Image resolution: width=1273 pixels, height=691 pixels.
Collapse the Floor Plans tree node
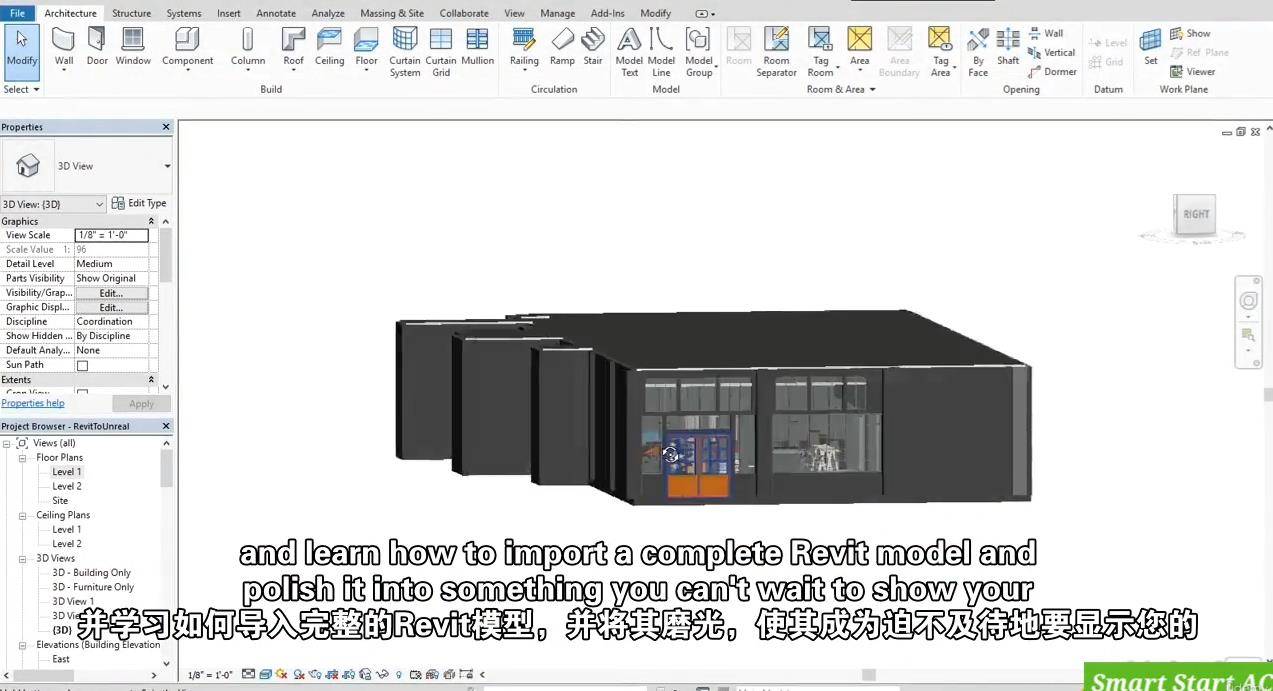tap(22, 458)
